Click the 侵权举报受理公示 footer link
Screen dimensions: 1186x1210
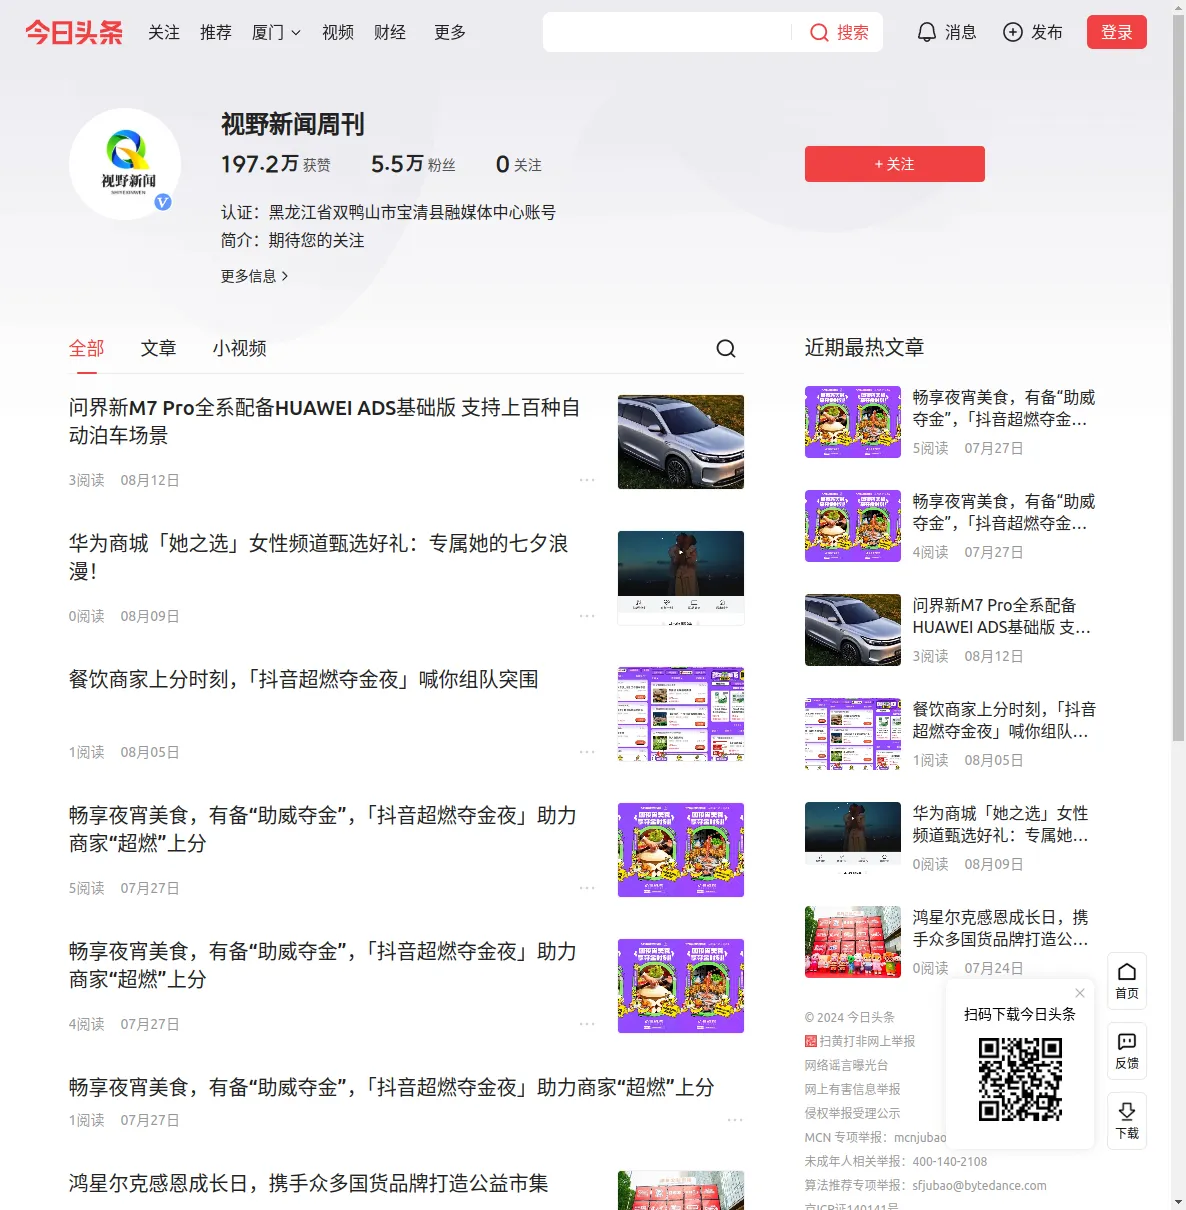(x=853, y=1113)
